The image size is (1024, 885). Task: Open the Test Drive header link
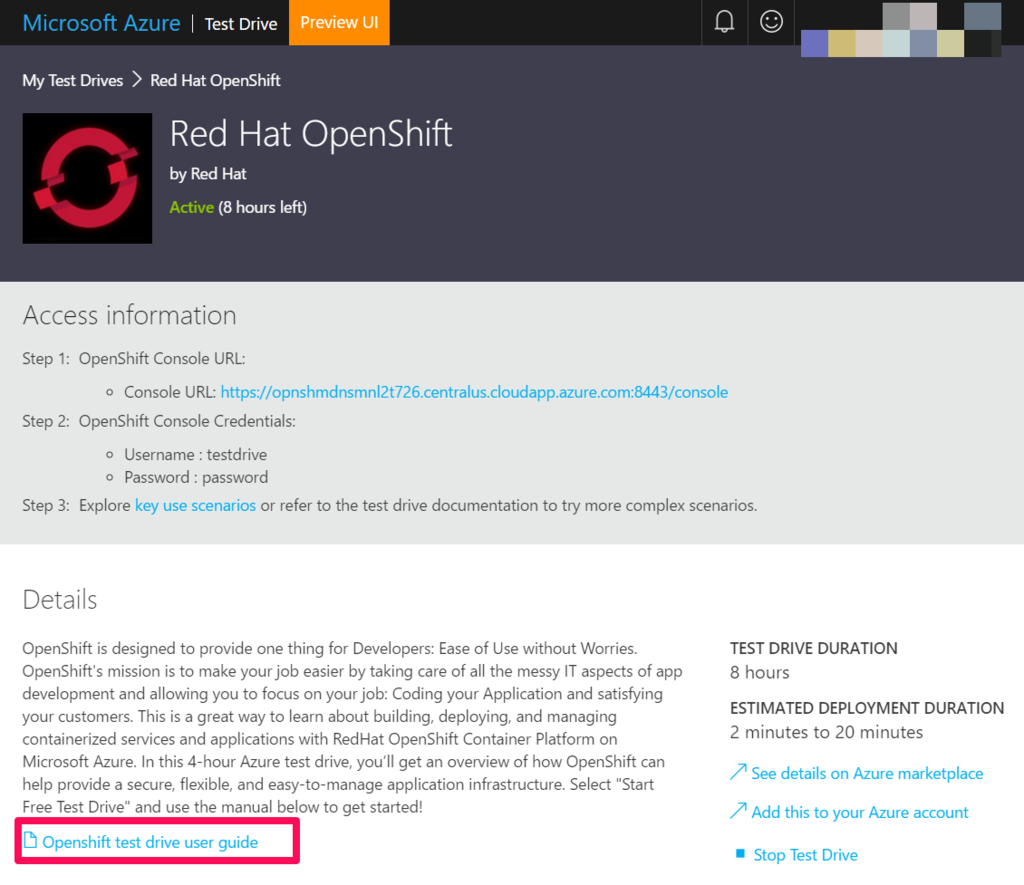(x=241, y=24)
